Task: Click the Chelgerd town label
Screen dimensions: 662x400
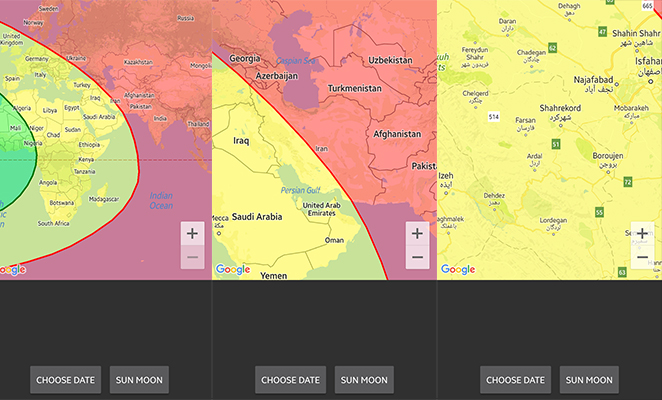Action: 475,97
